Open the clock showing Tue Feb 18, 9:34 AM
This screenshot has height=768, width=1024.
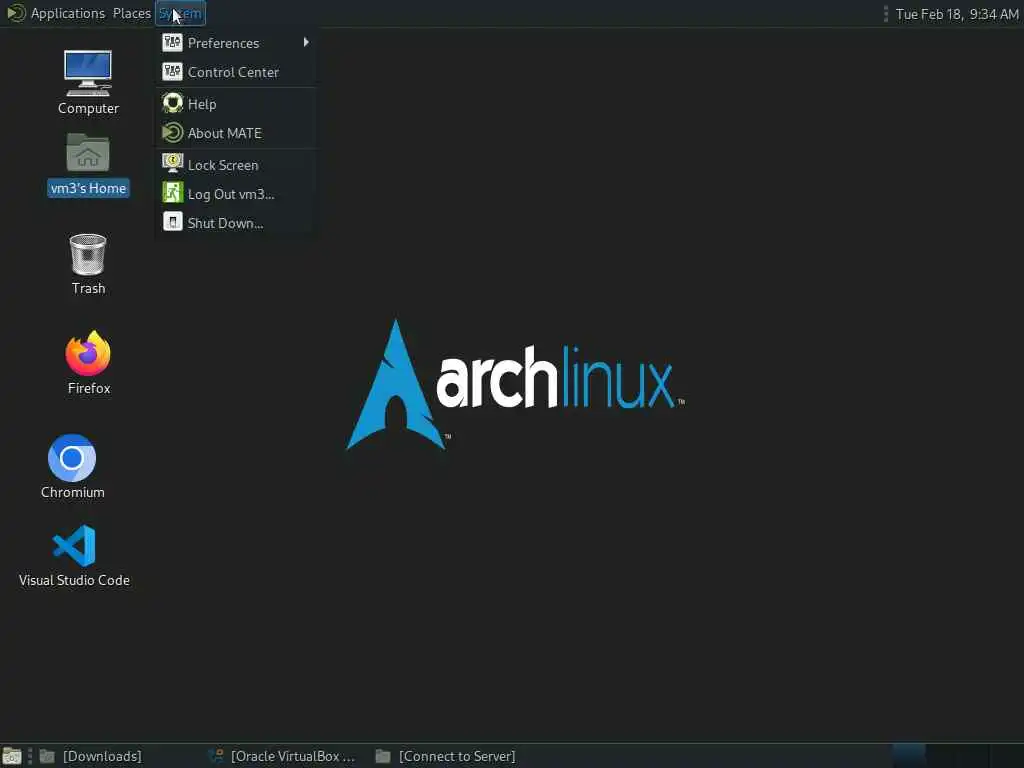point(957,14)
